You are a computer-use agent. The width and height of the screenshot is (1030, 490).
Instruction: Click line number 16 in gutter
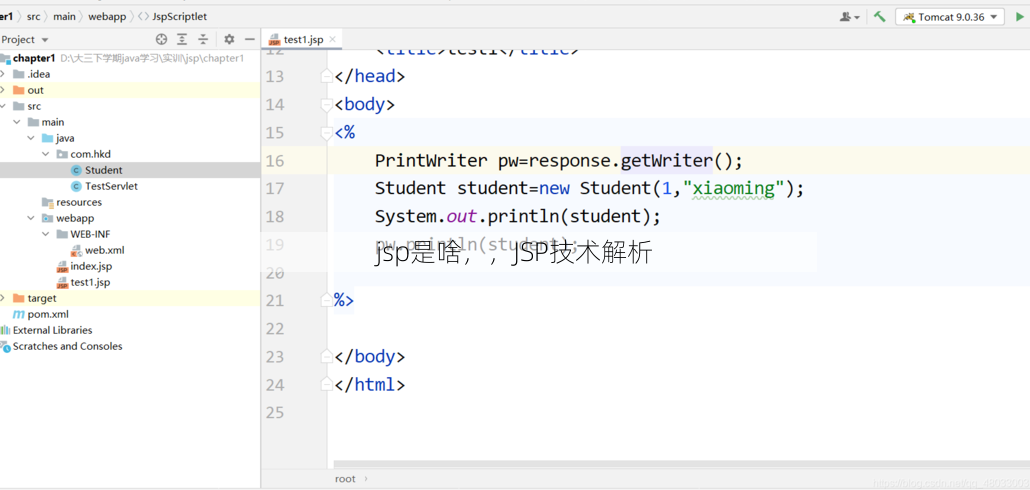click(x=275, y=161)
